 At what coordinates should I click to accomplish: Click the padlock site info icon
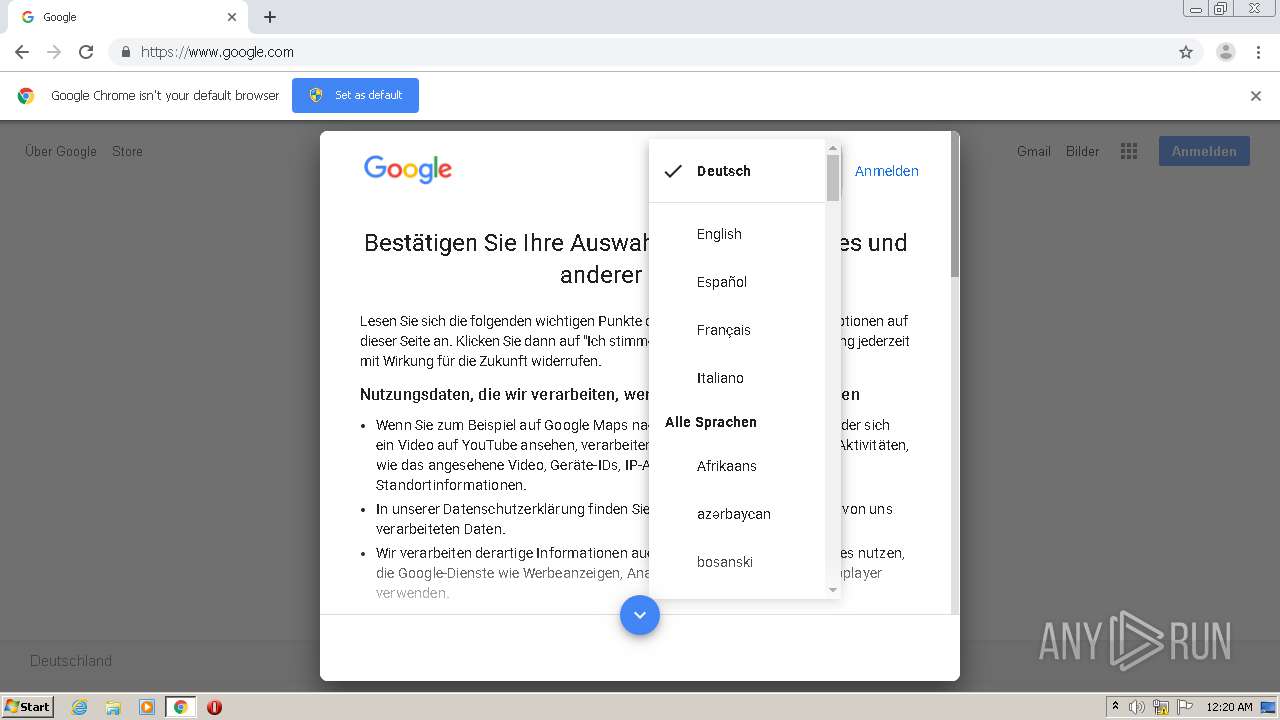125,52
